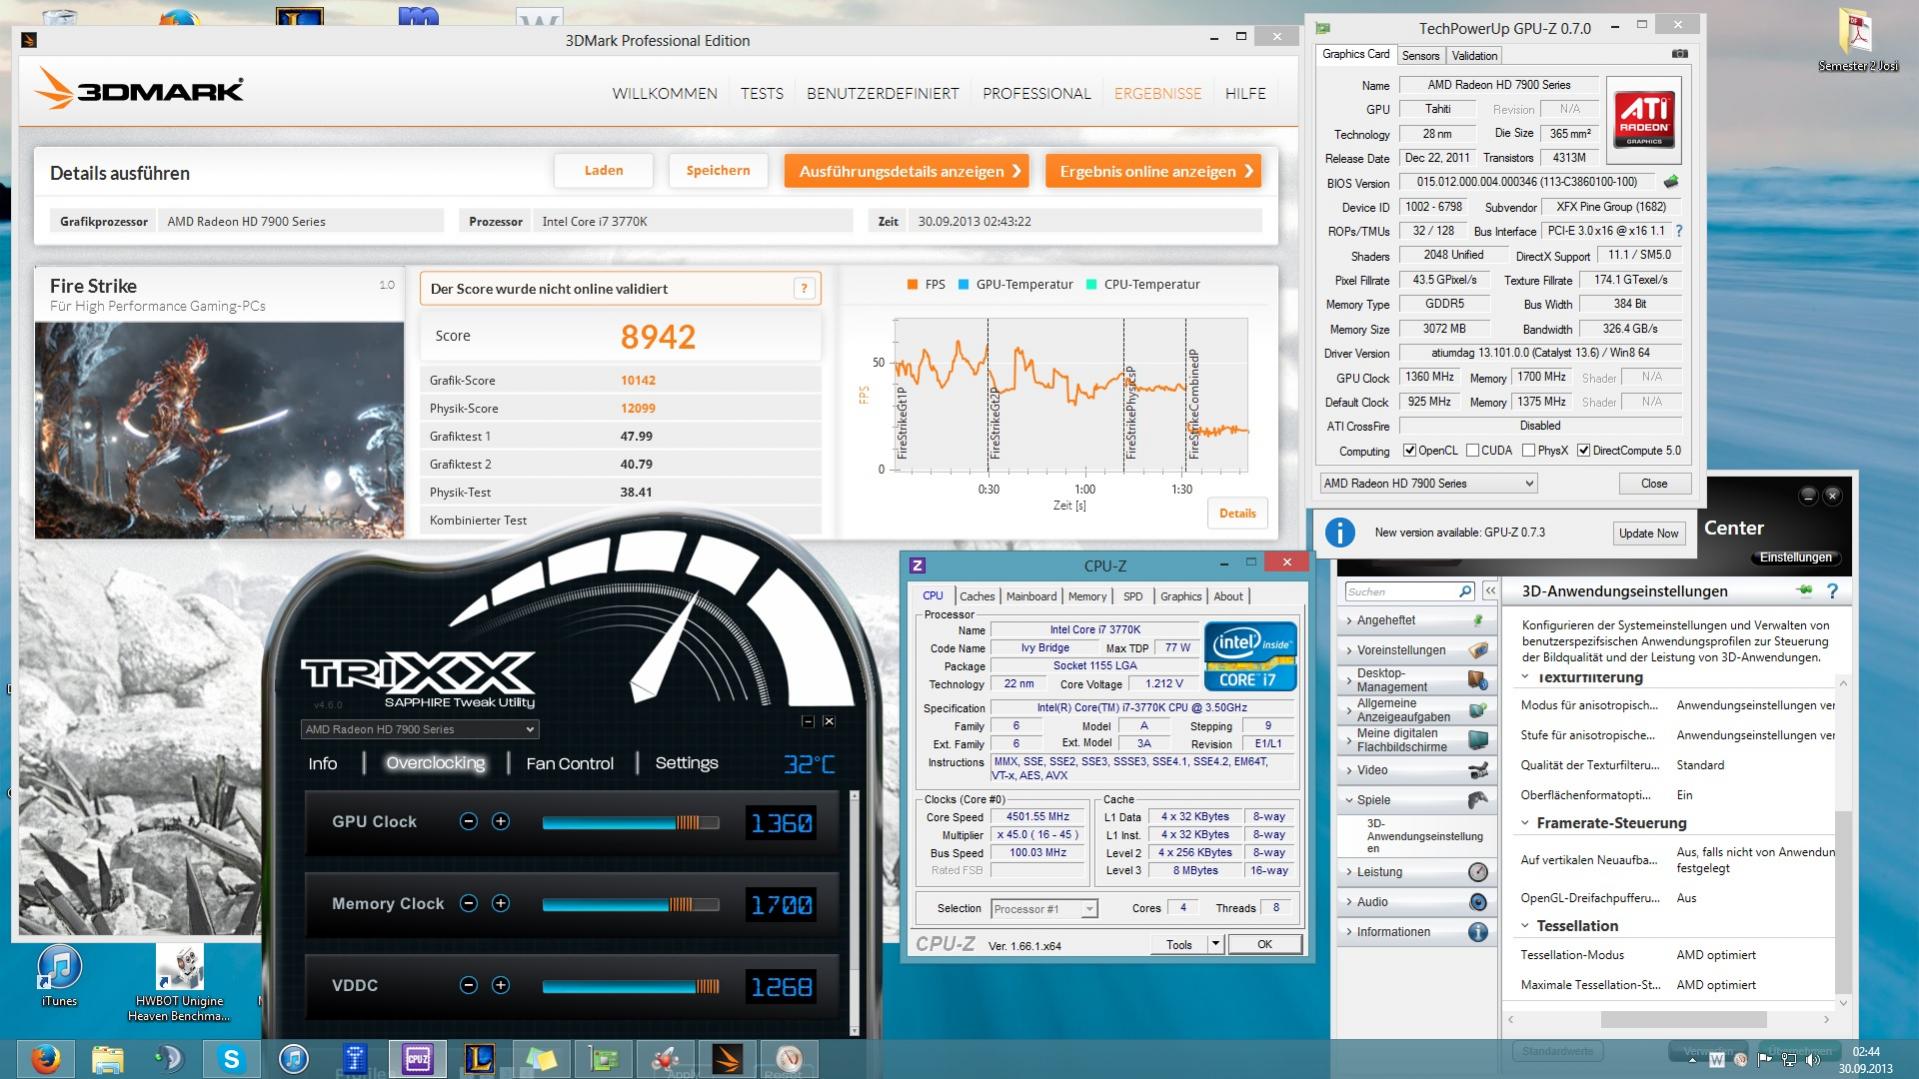Click the question mark in score validation box
This screenshot has width=1919, height=1079.
804,288
